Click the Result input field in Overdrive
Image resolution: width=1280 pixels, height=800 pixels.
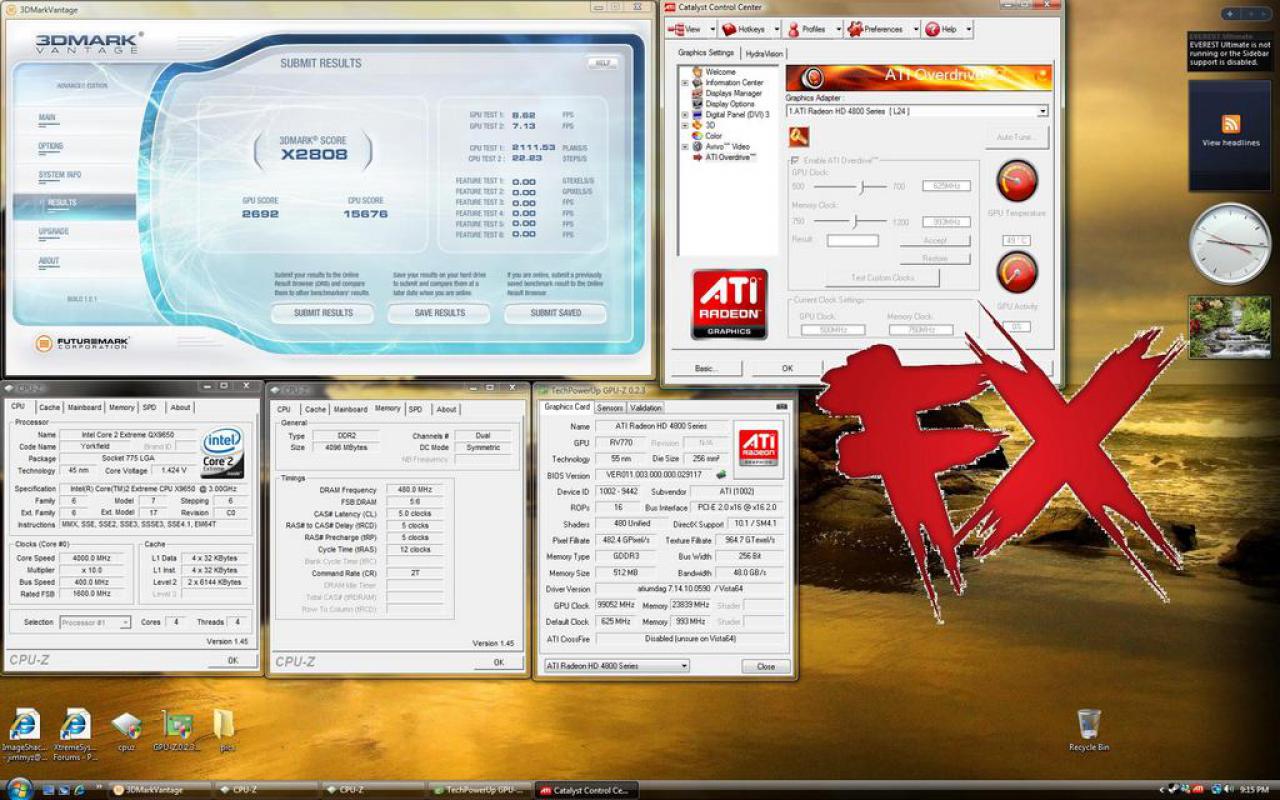point(852,240)
